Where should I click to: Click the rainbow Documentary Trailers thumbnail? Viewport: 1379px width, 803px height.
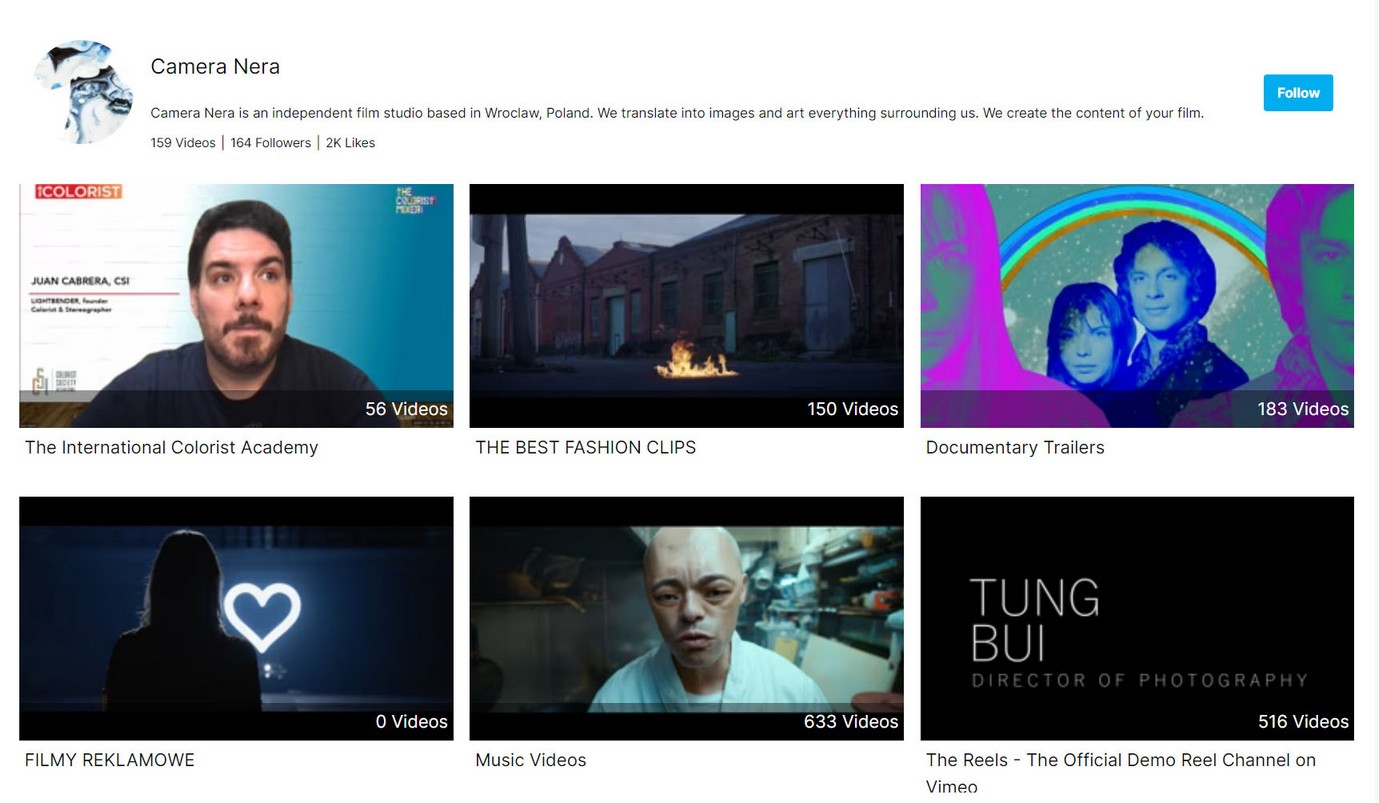click(x=1136, y=305)
